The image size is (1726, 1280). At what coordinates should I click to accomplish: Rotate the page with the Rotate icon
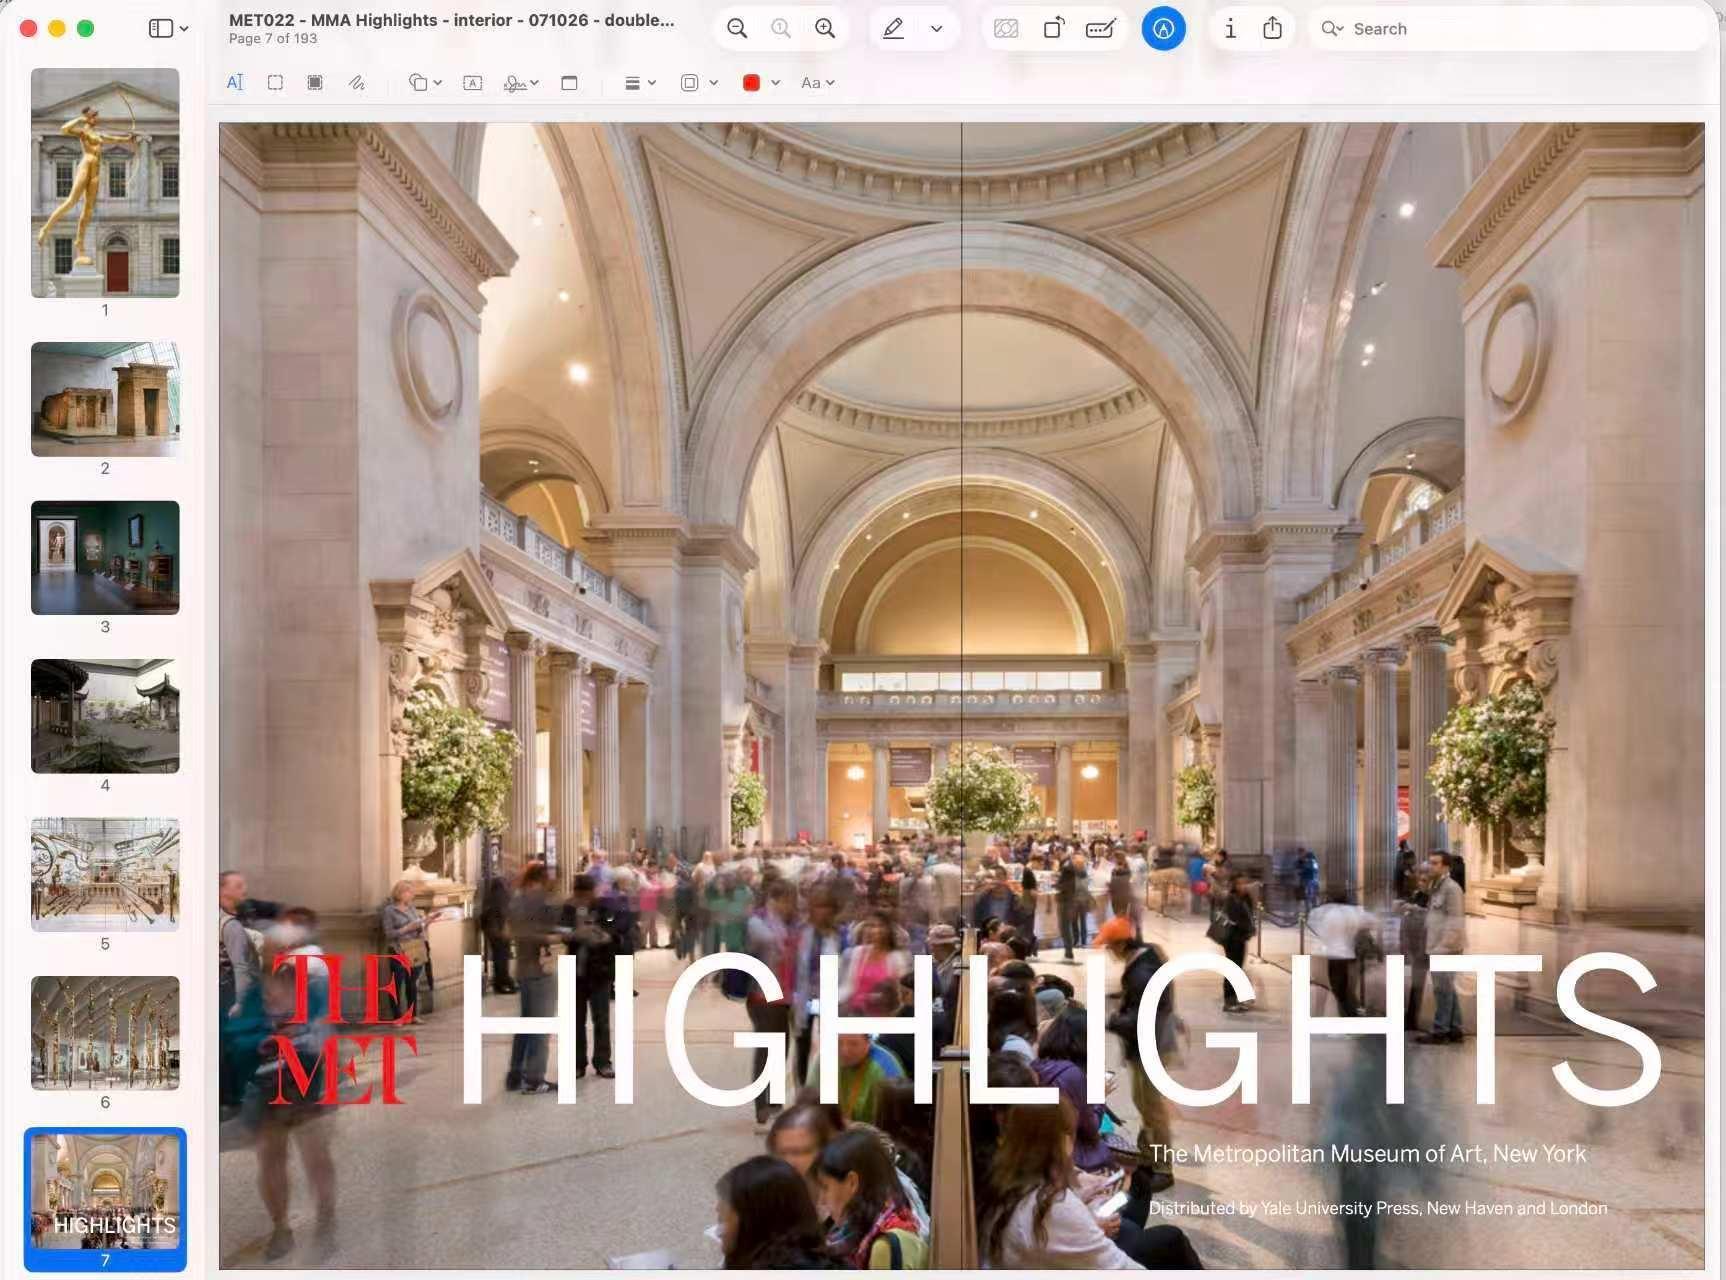(x=1053, y=29)
